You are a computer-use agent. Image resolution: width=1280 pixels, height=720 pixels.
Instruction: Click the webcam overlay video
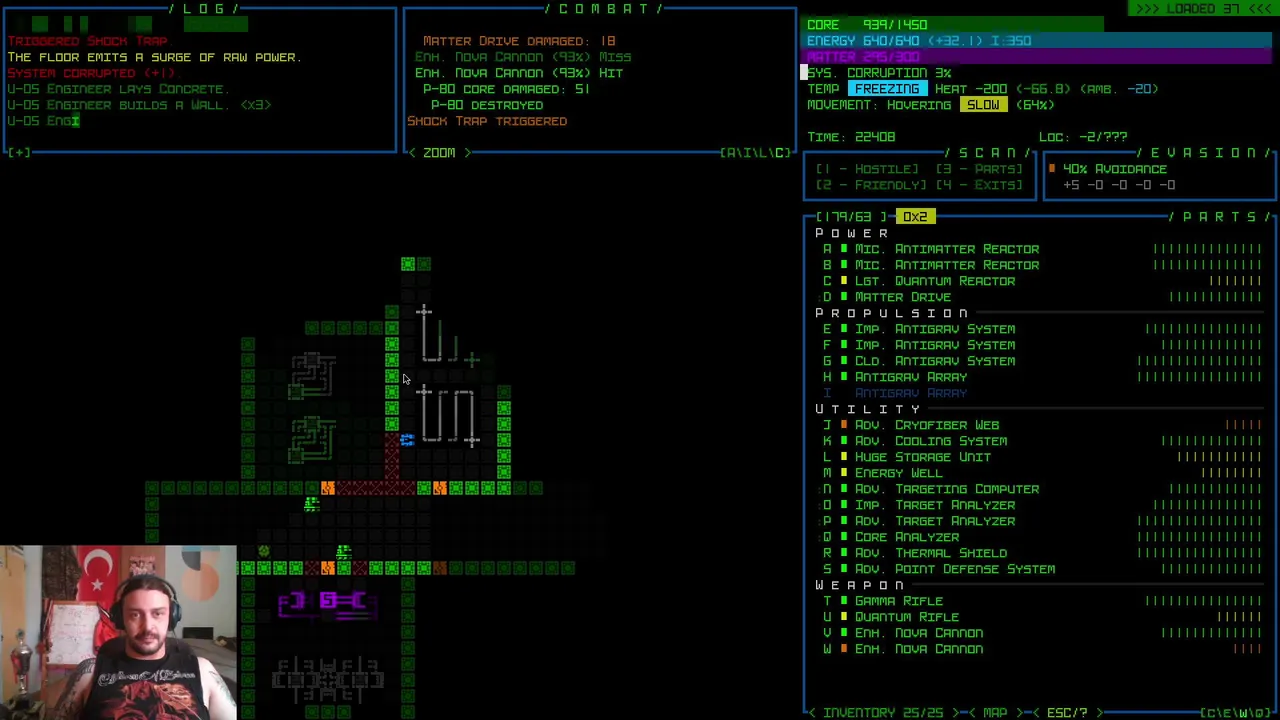click(118, 632)
